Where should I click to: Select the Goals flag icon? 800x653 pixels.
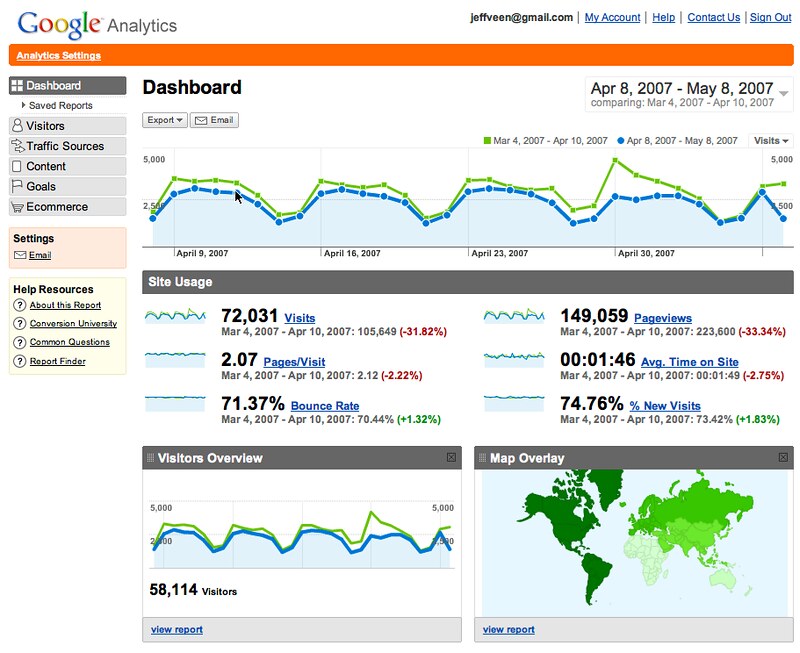coord(18,186)
